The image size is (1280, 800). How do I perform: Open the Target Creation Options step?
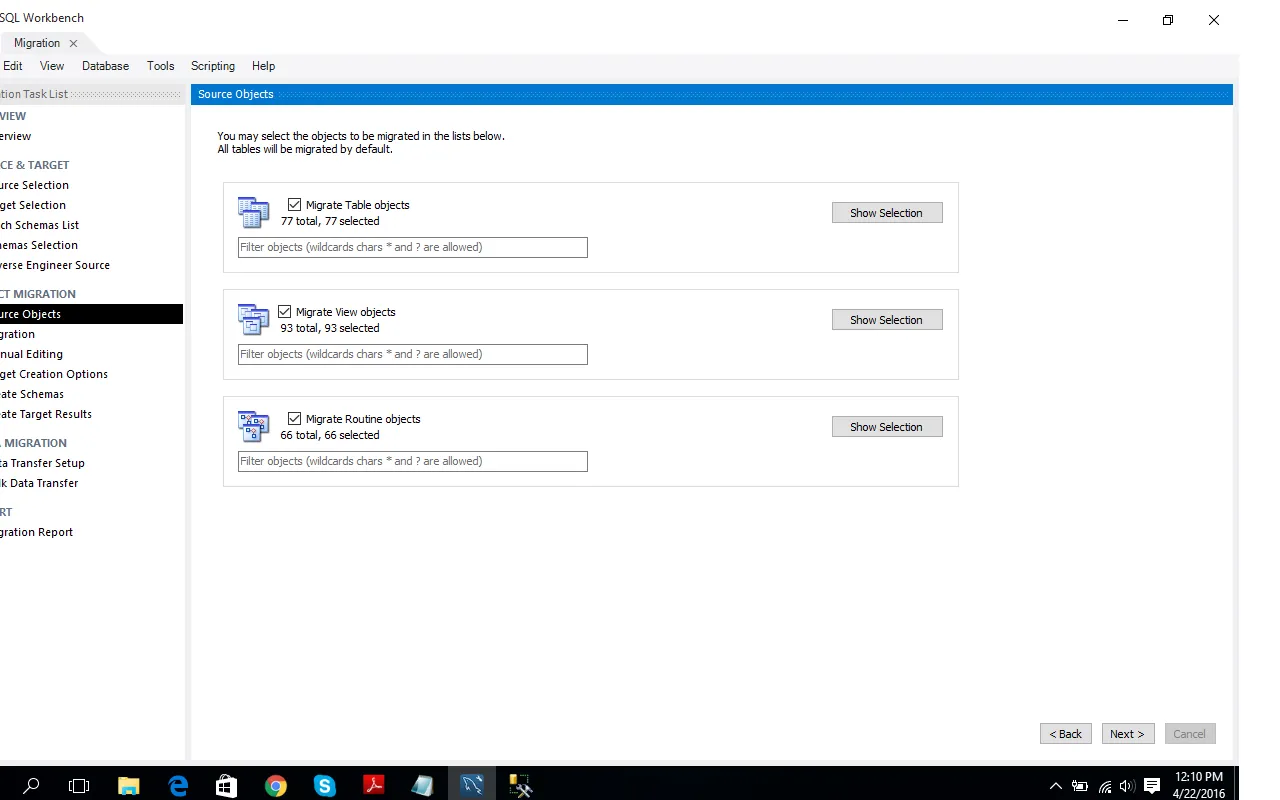(54, 374)
